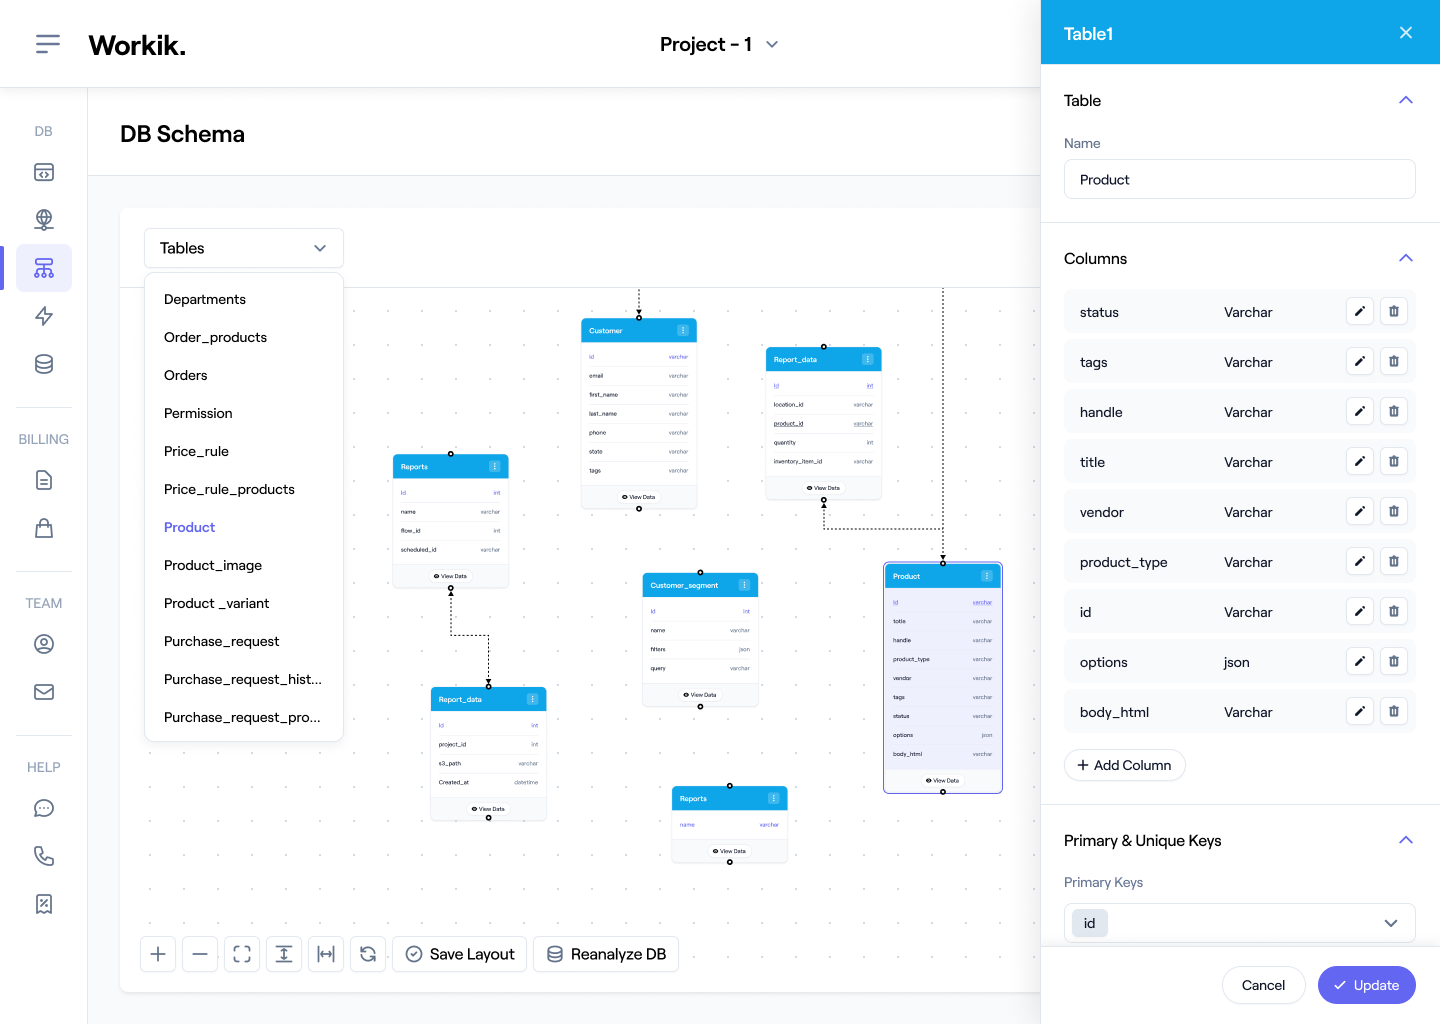Image resolution: width=1440 pixels, height=1024 pixels.
Task: Collapse the Primary & Unique Keys section
Action: [x=1406, y=840]
